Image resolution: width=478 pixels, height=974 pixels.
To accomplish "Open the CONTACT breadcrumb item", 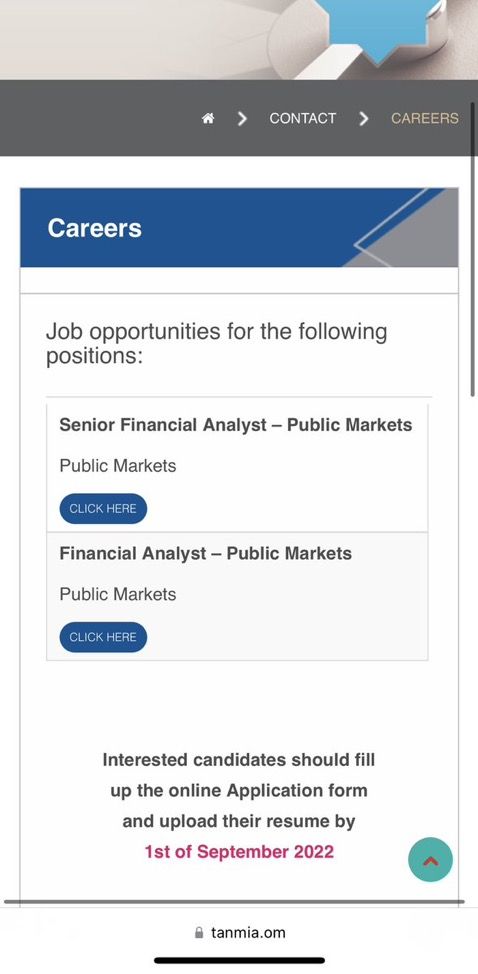I will pos(302,118).
